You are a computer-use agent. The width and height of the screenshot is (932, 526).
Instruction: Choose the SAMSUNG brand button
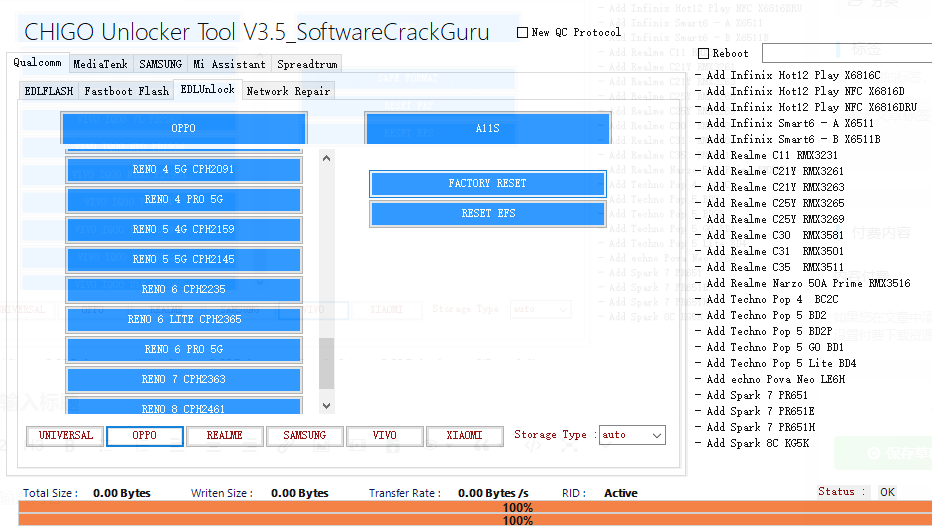point(304,436)
